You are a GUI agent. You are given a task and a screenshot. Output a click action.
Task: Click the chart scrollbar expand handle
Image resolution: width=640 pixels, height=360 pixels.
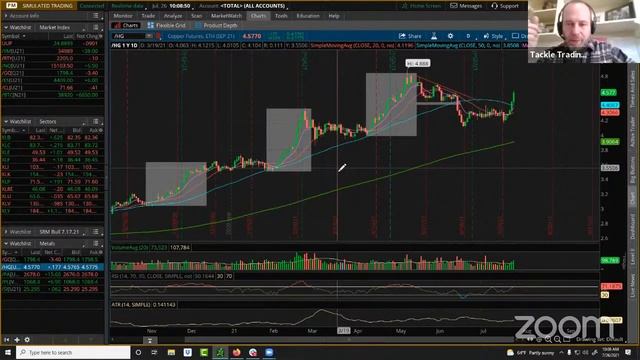pos(150,340)
